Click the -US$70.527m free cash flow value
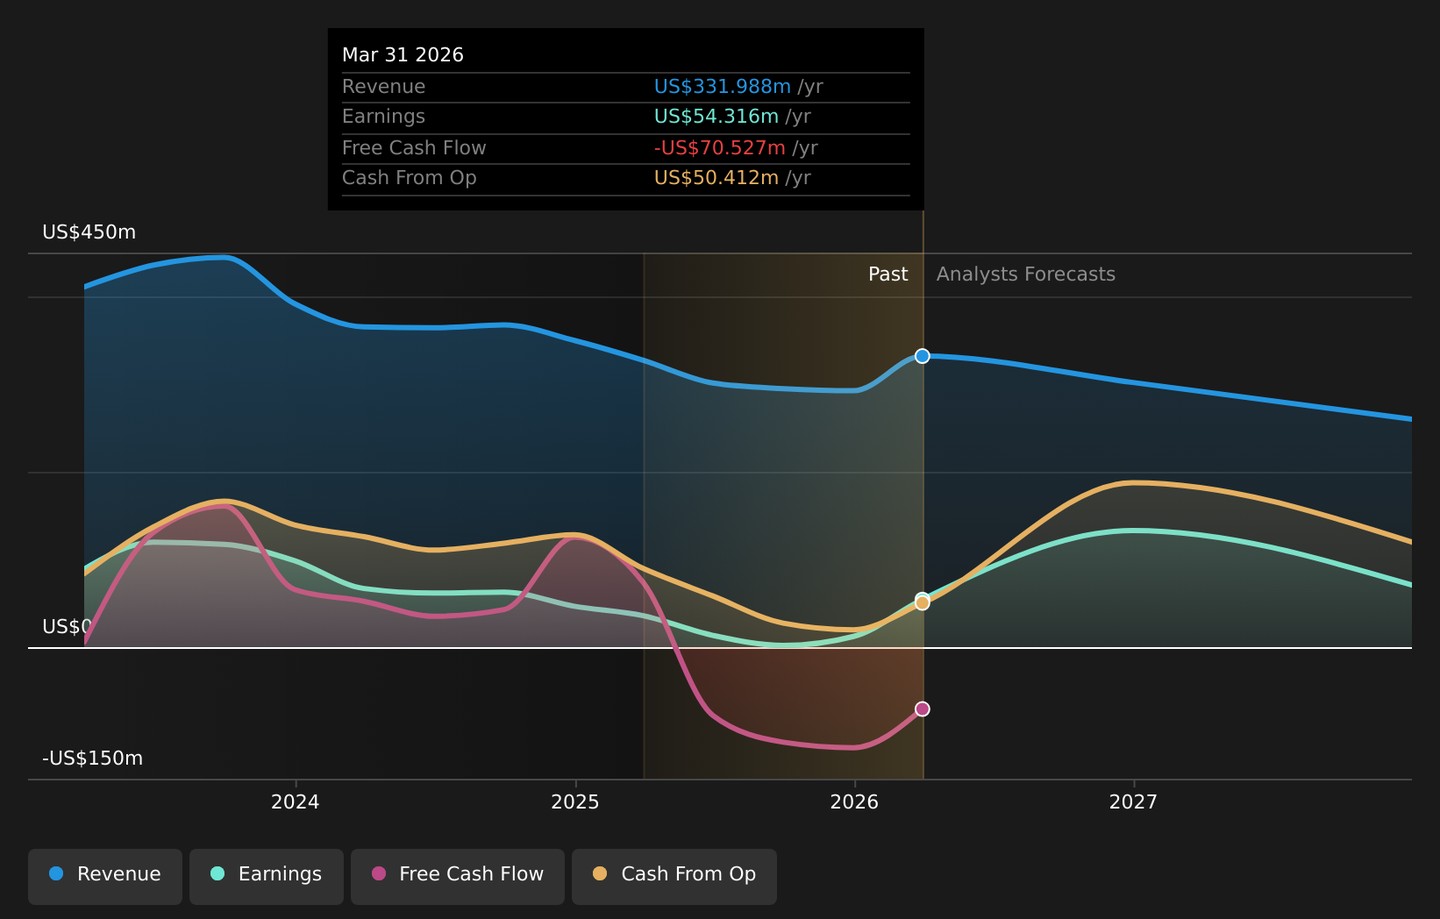 (x=720, y=148)
